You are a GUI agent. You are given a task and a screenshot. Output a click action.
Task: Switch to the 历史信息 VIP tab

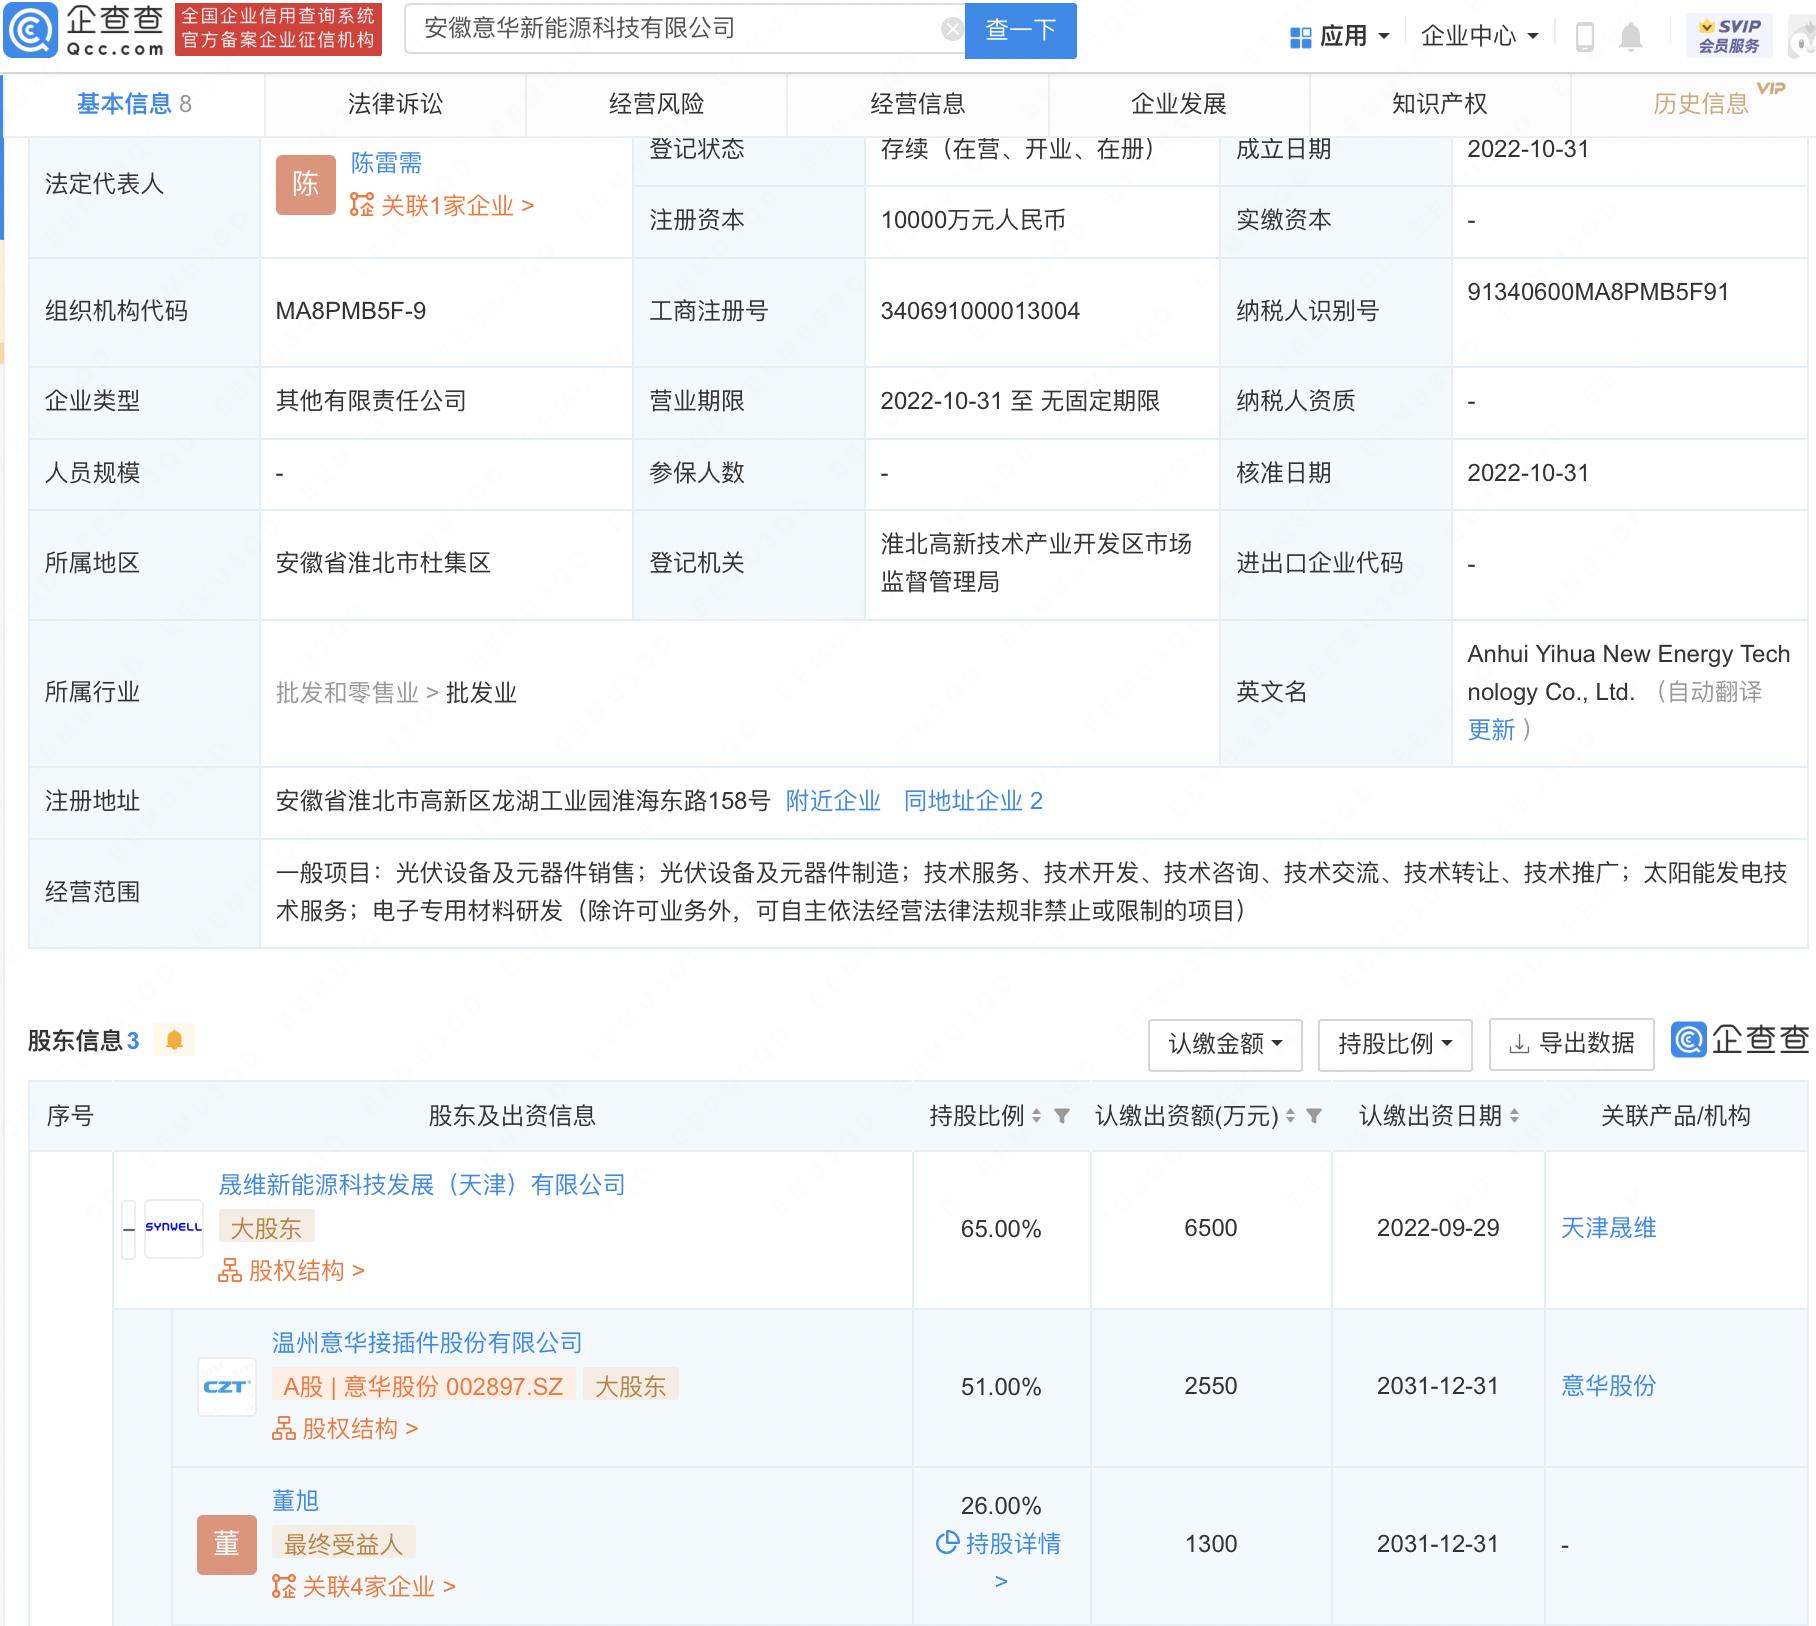(x=1700, y=104)
